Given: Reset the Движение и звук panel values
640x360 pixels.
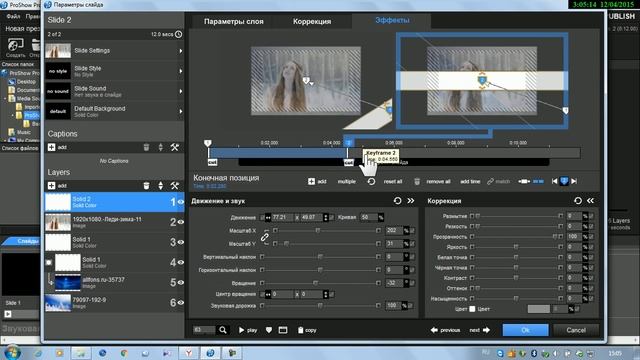Looking at the screenshot, I should (x=398, y=200).
